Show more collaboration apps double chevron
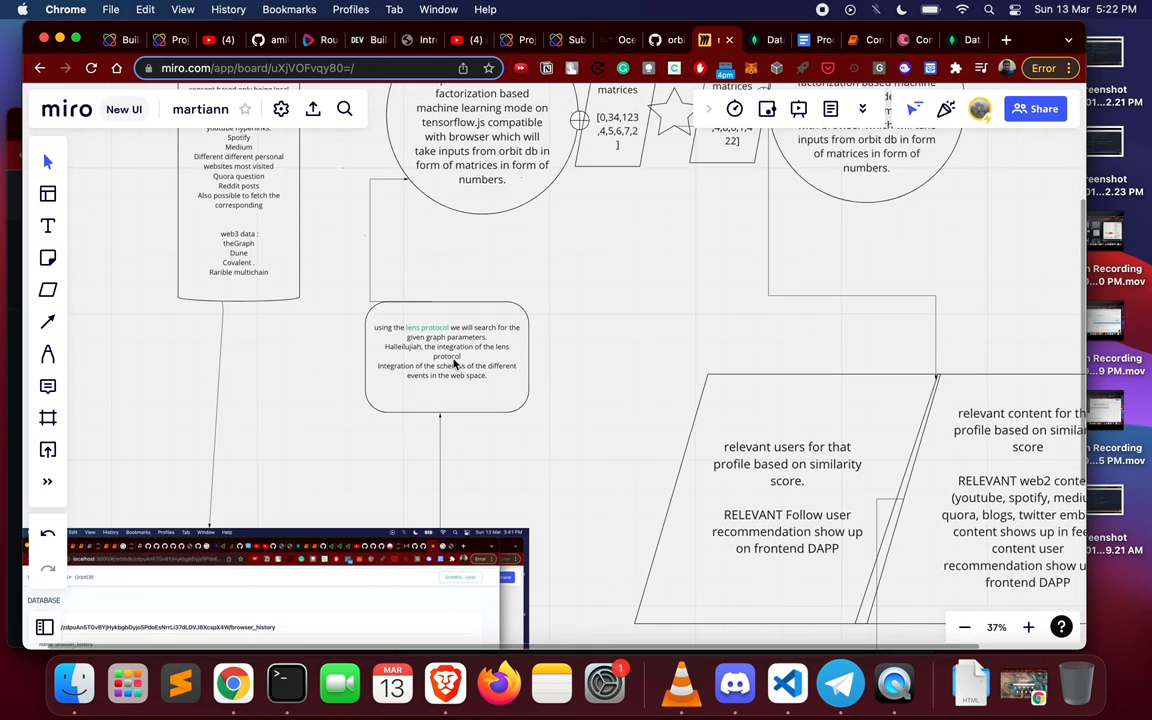This screenshot has height=720, width=1152. (x=863, y=109)
